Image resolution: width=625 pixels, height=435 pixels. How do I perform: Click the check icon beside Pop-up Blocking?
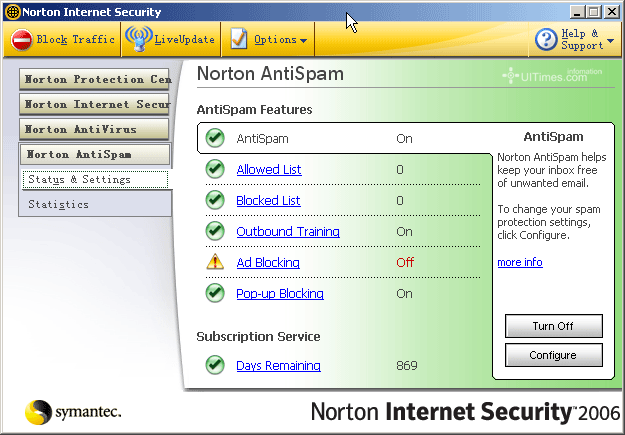click(215, 293)
